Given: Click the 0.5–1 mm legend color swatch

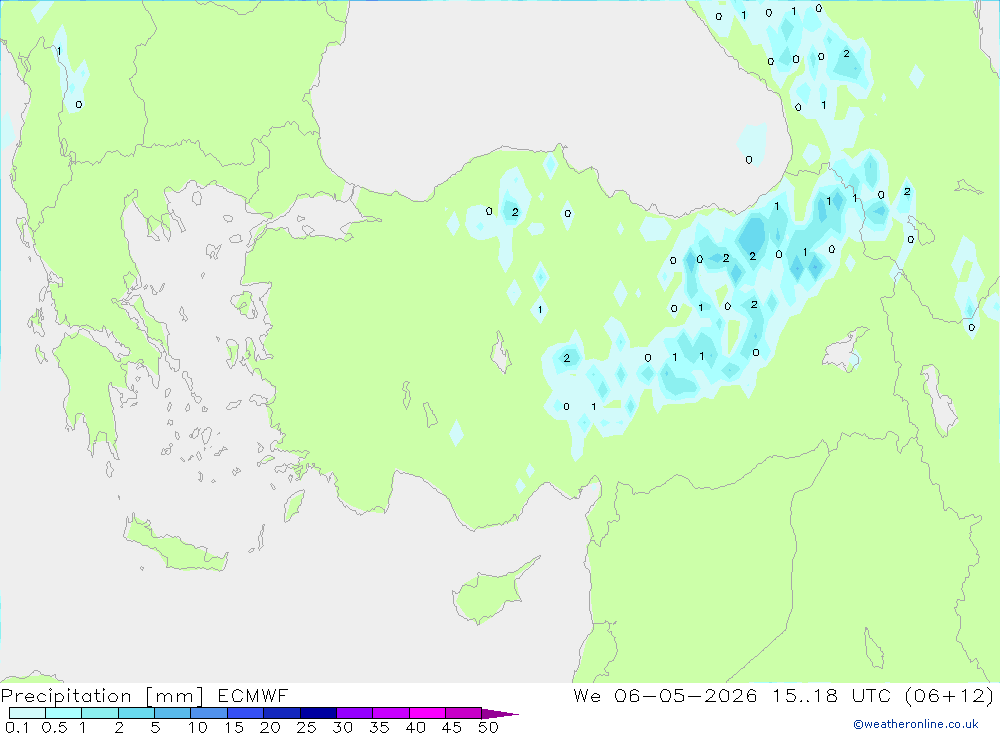Looking at the screenshot, I should tap(63, 713).
